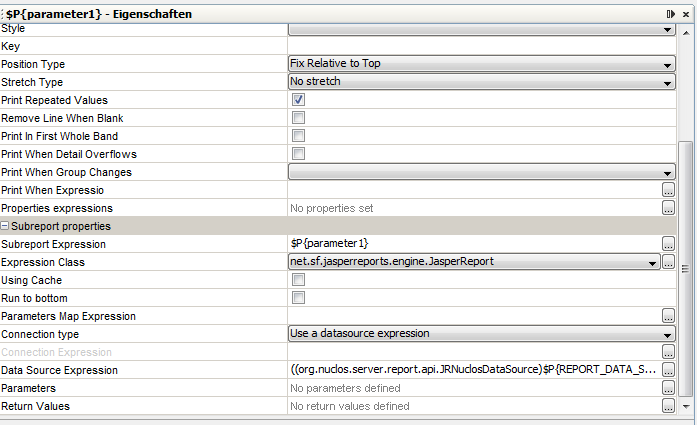
Task: Click the Key value input field
Action: click(x=482, y=46)
